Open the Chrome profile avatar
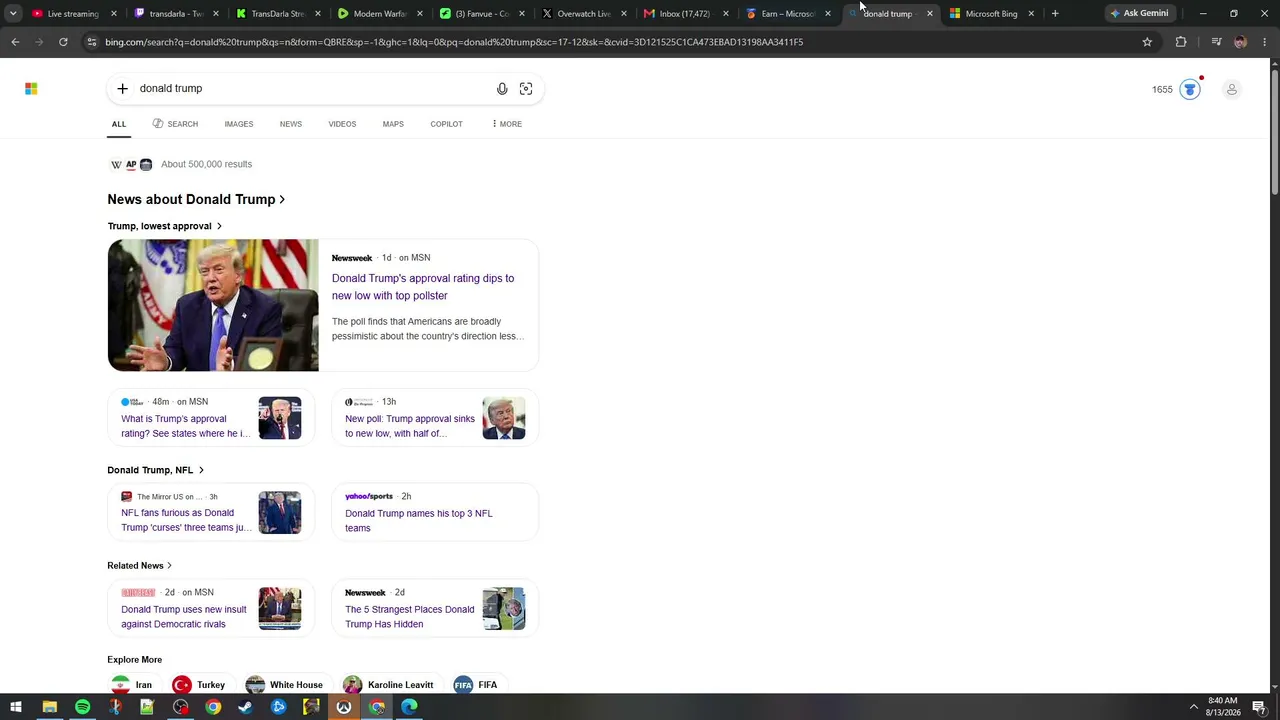The height and width of the screenshot is (720, 1280). coord(1240,42)
